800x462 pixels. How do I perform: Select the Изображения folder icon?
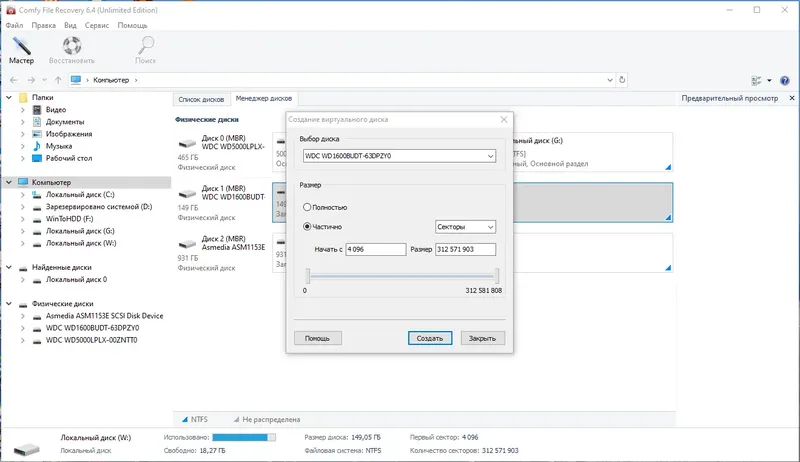pyautogui.click(x=37, y=134)
